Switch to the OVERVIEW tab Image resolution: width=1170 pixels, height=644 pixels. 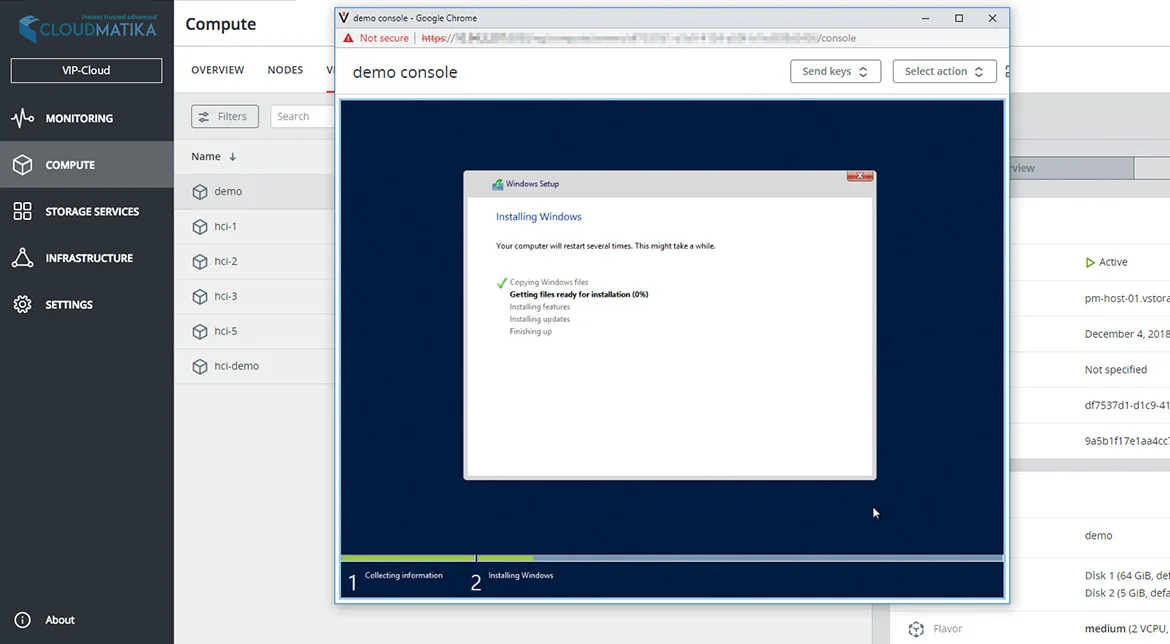(x=217, y=70)
